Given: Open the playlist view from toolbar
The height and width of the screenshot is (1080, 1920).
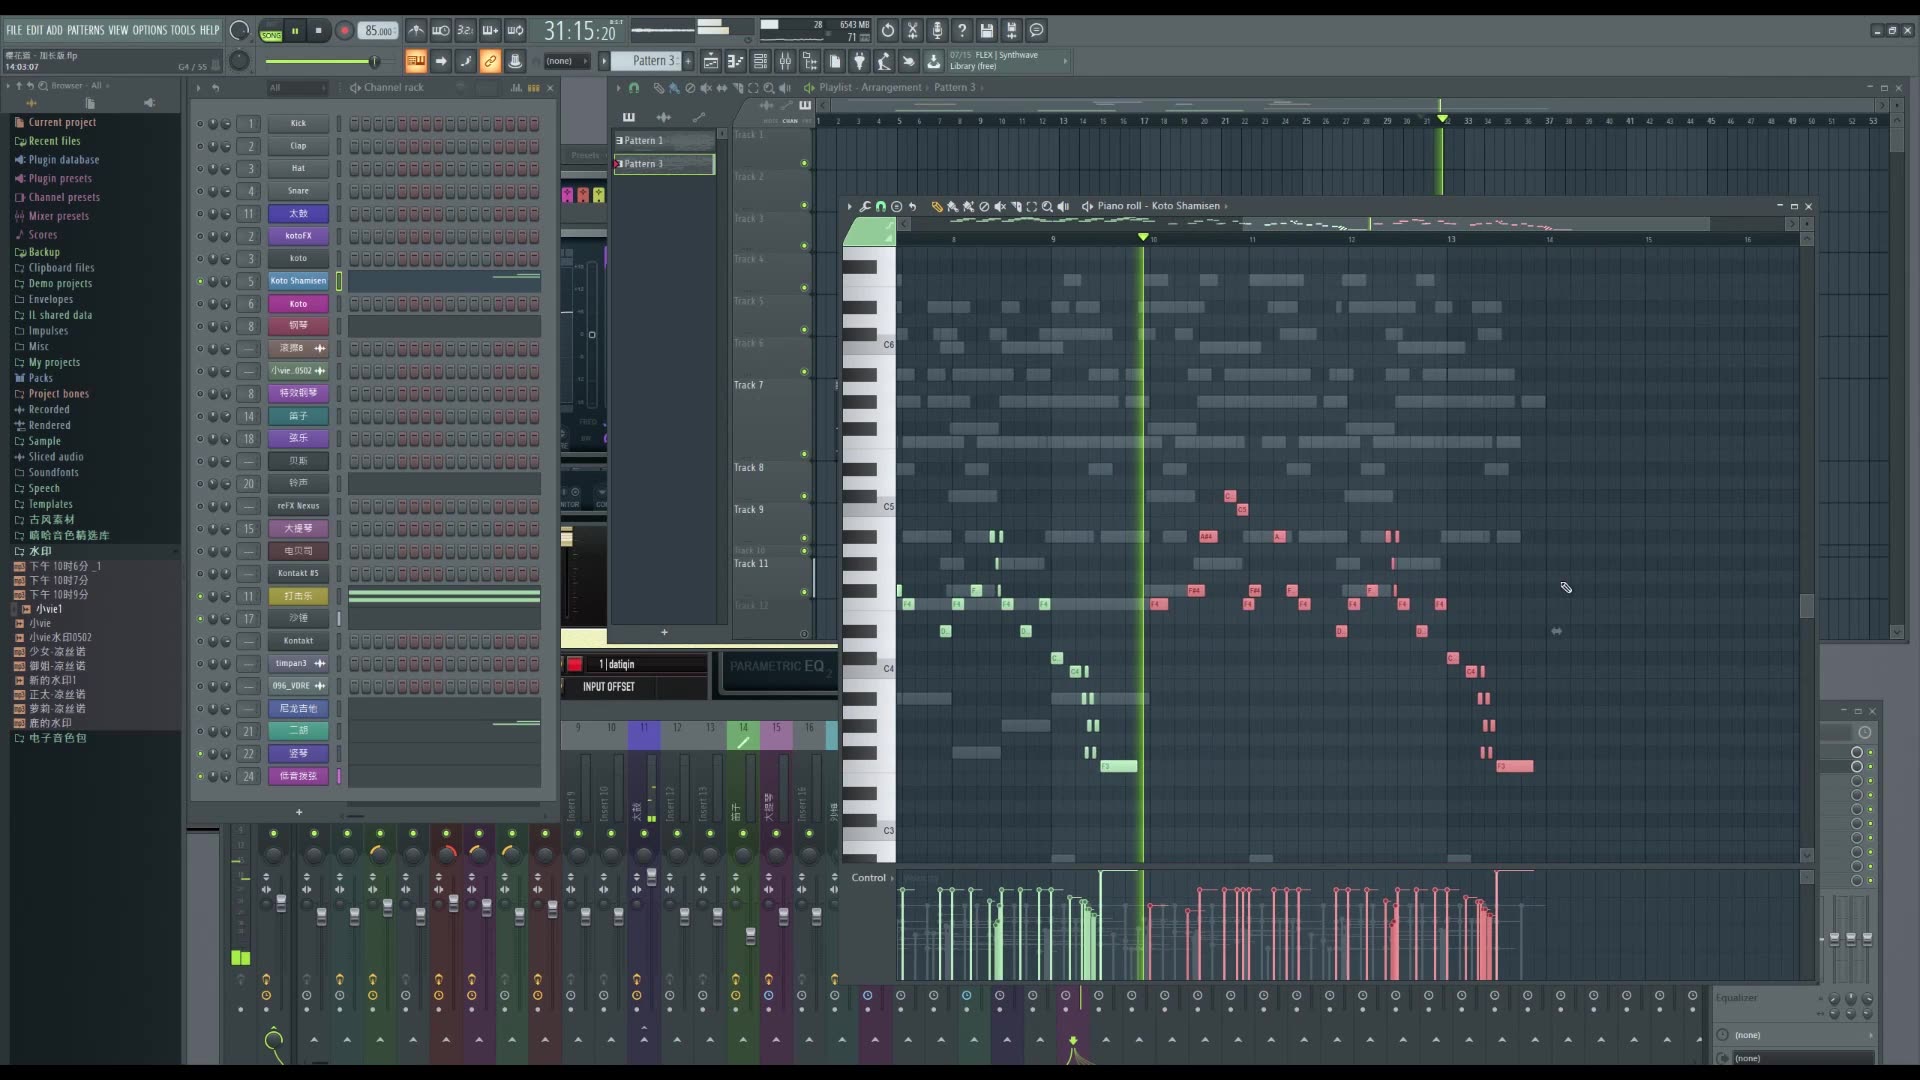Looking at the screenshot, I should point(711,61).
